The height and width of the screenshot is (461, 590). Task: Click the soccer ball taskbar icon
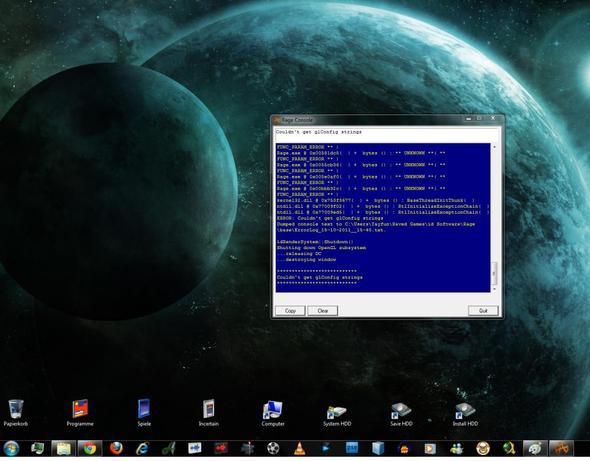(x=273, y=448)
